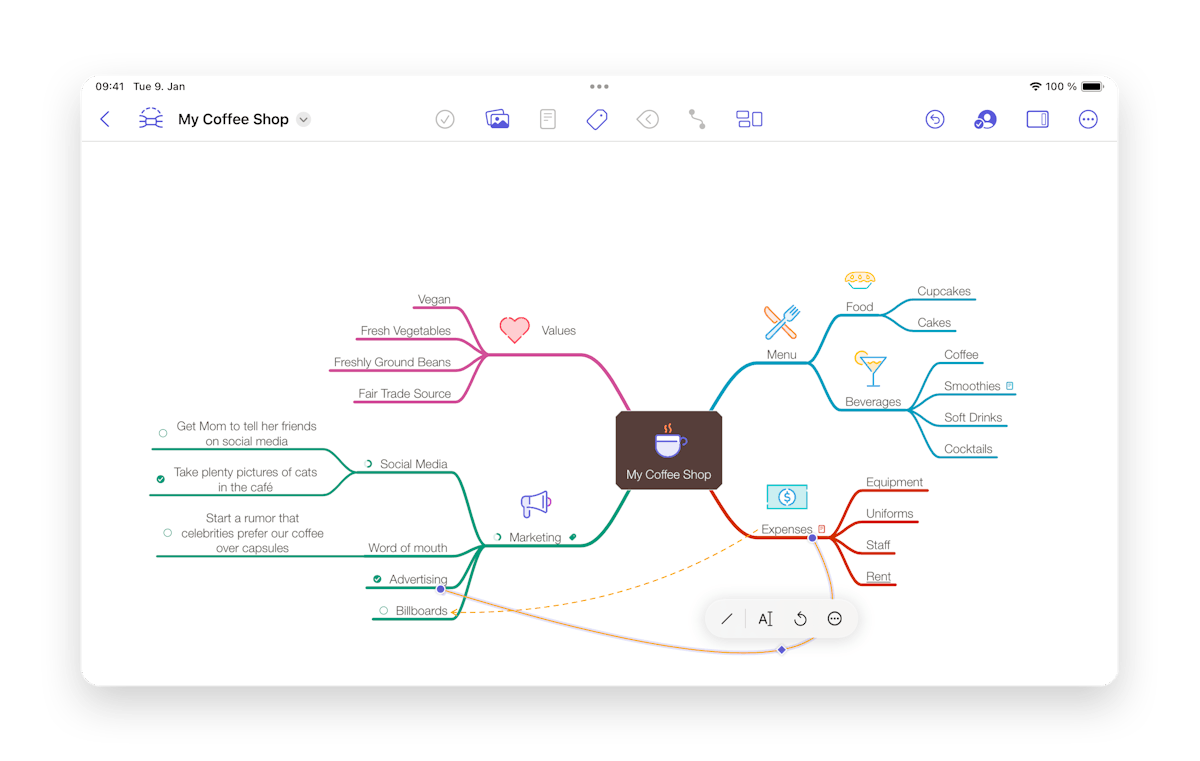Viewport: 1200px width, 761px height.
Task: Open the ellipsis menu in the top-right corner
Action: pyautogui.click(x=1088, y=119)
